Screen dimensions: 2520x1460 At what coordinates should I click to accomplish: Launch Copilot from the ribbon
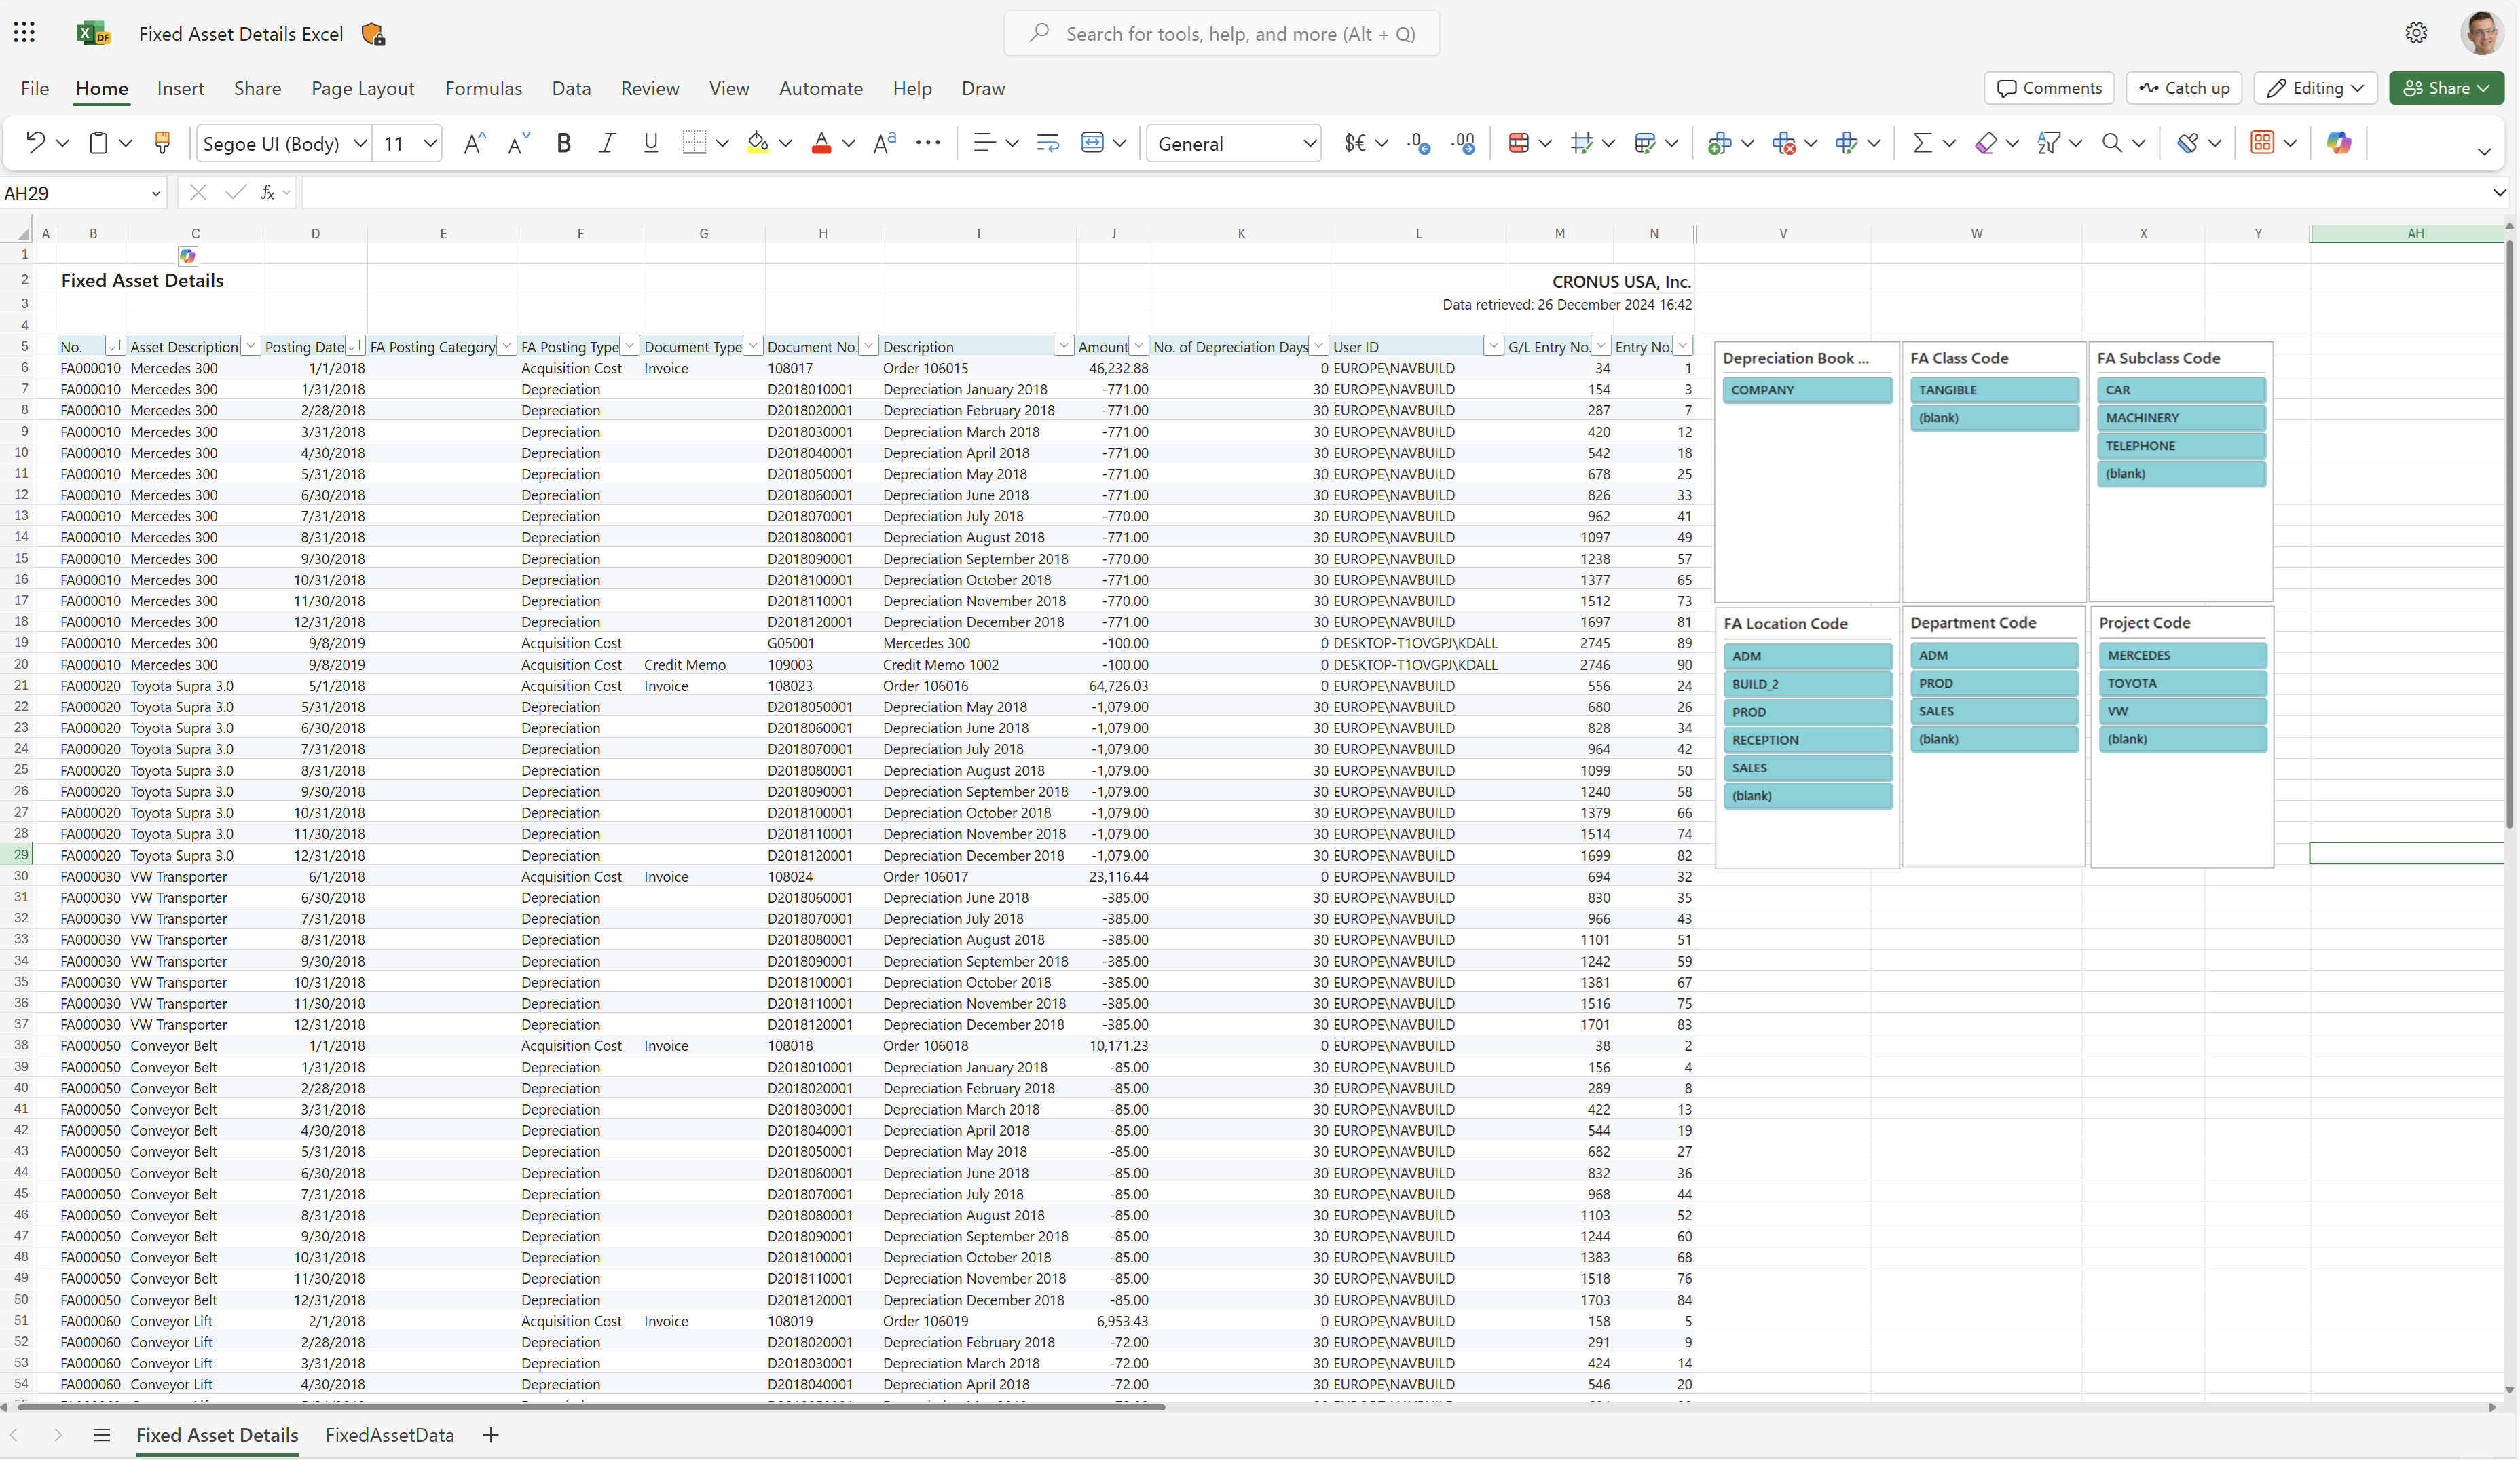click(2340, 142)
